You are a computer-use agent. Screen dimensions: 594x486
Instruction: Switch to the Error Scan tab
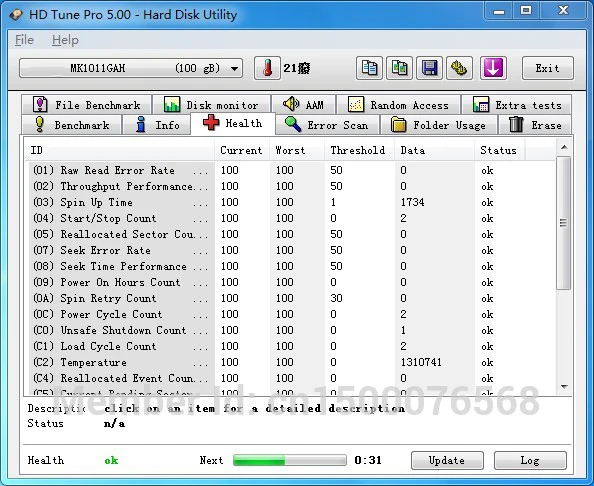[327, 125]
